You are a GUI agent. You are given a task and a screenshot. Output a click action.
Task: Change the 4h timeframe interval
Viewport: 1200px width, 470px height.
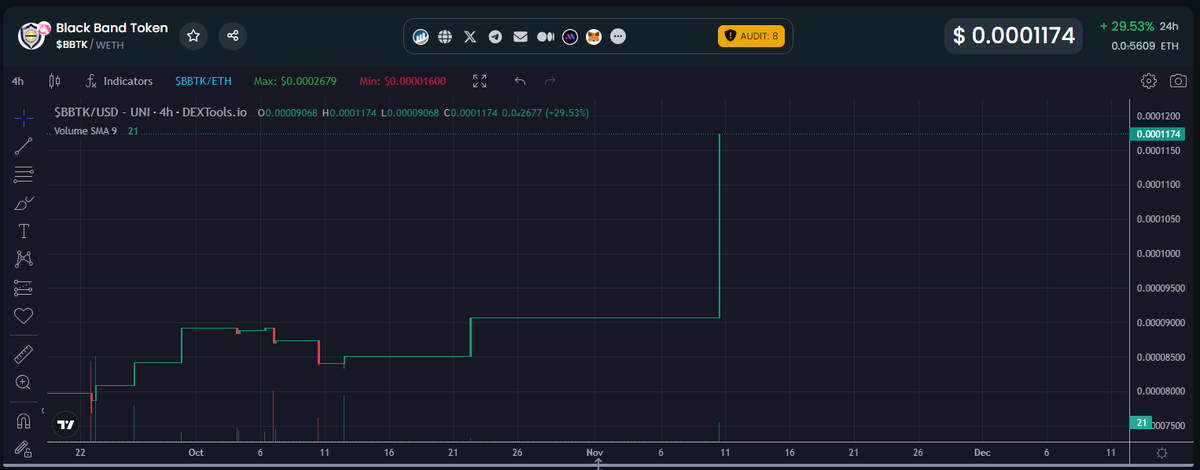pos(18,81)
